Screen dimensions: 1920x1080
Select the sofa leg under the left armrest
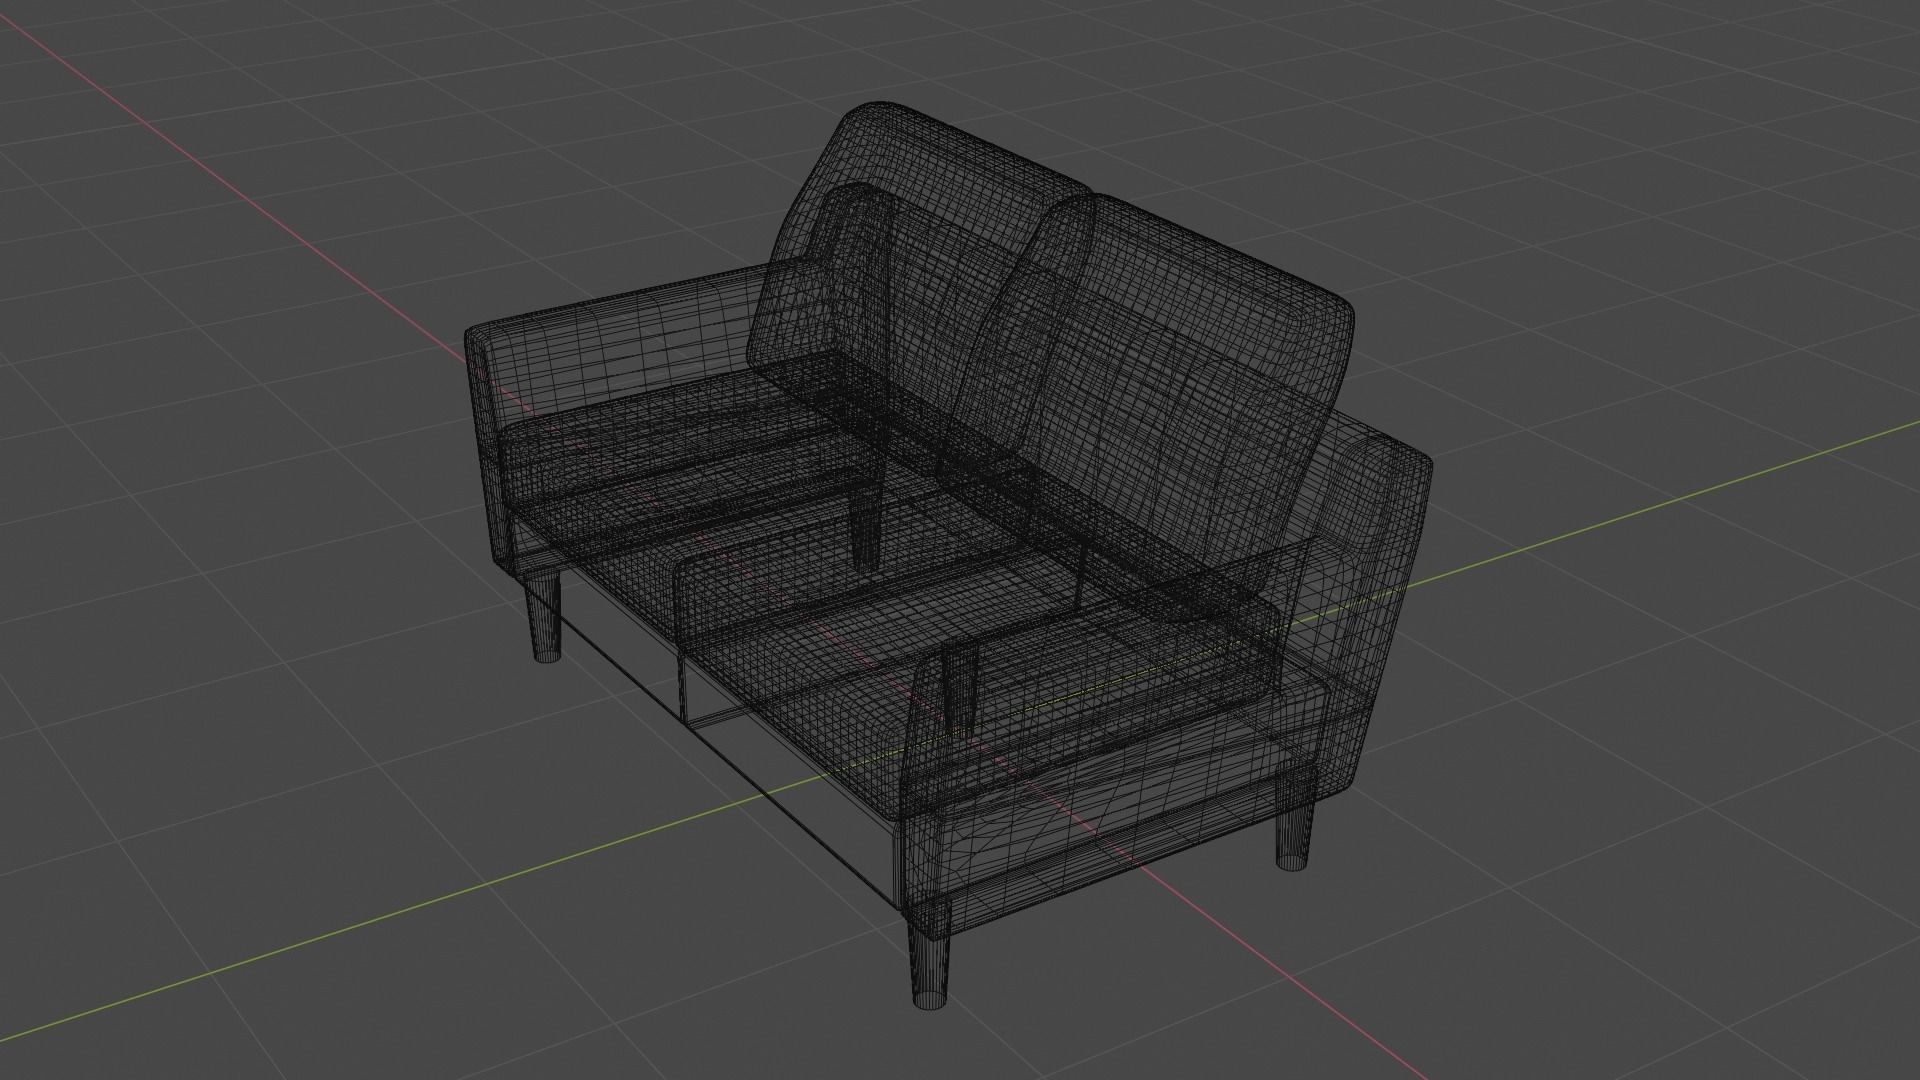pyautogui.click(x=545, y=618)
